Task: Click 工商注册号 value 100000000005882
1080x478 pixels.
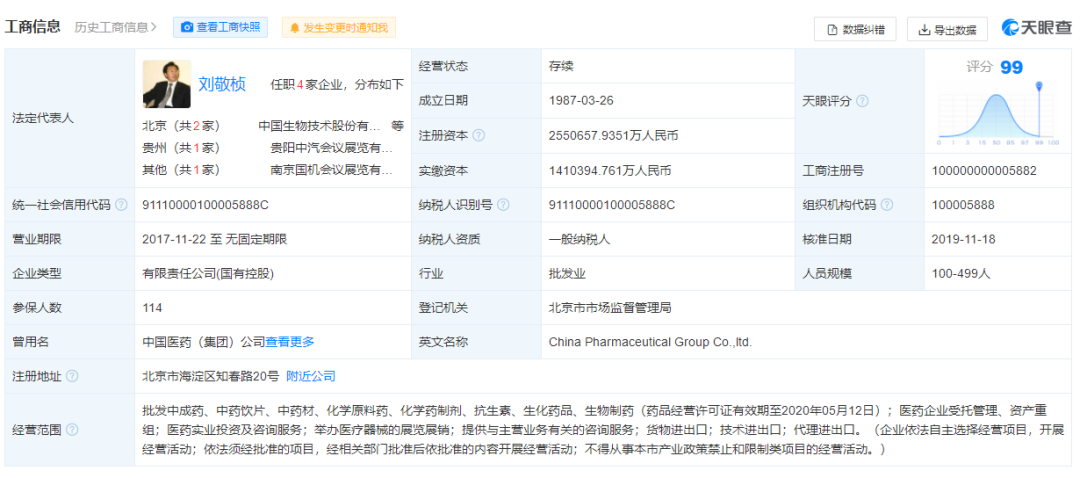Action: [x=983, y=170]
